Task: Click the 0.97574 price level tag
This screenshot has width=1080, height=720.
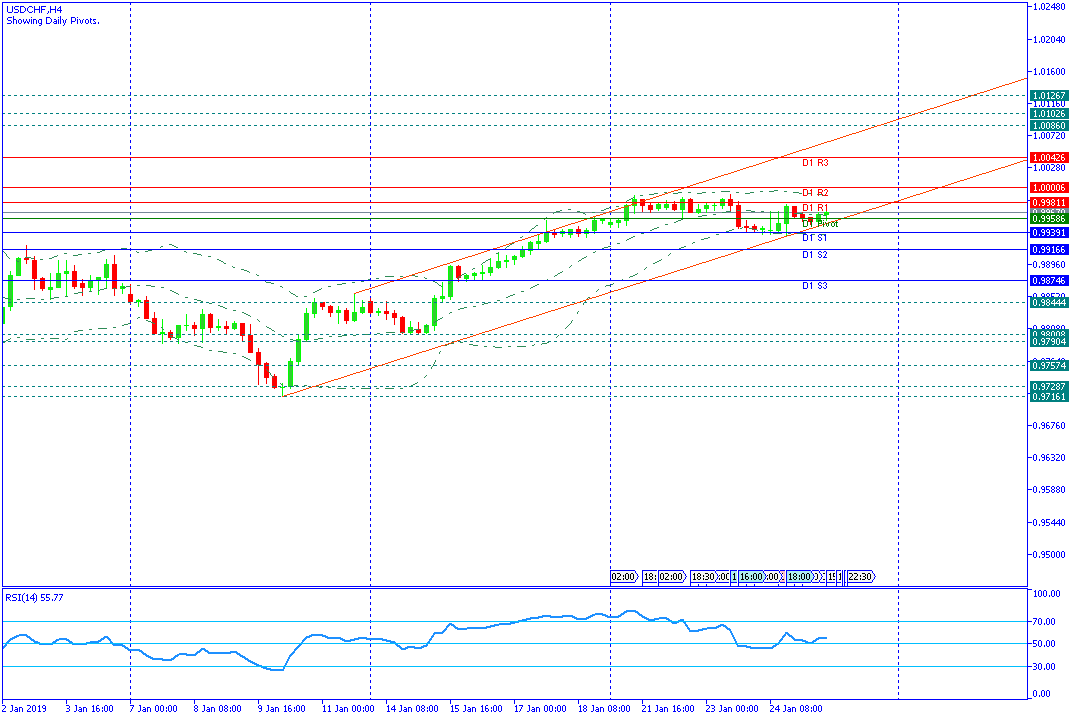Action: click(1048, 366)
